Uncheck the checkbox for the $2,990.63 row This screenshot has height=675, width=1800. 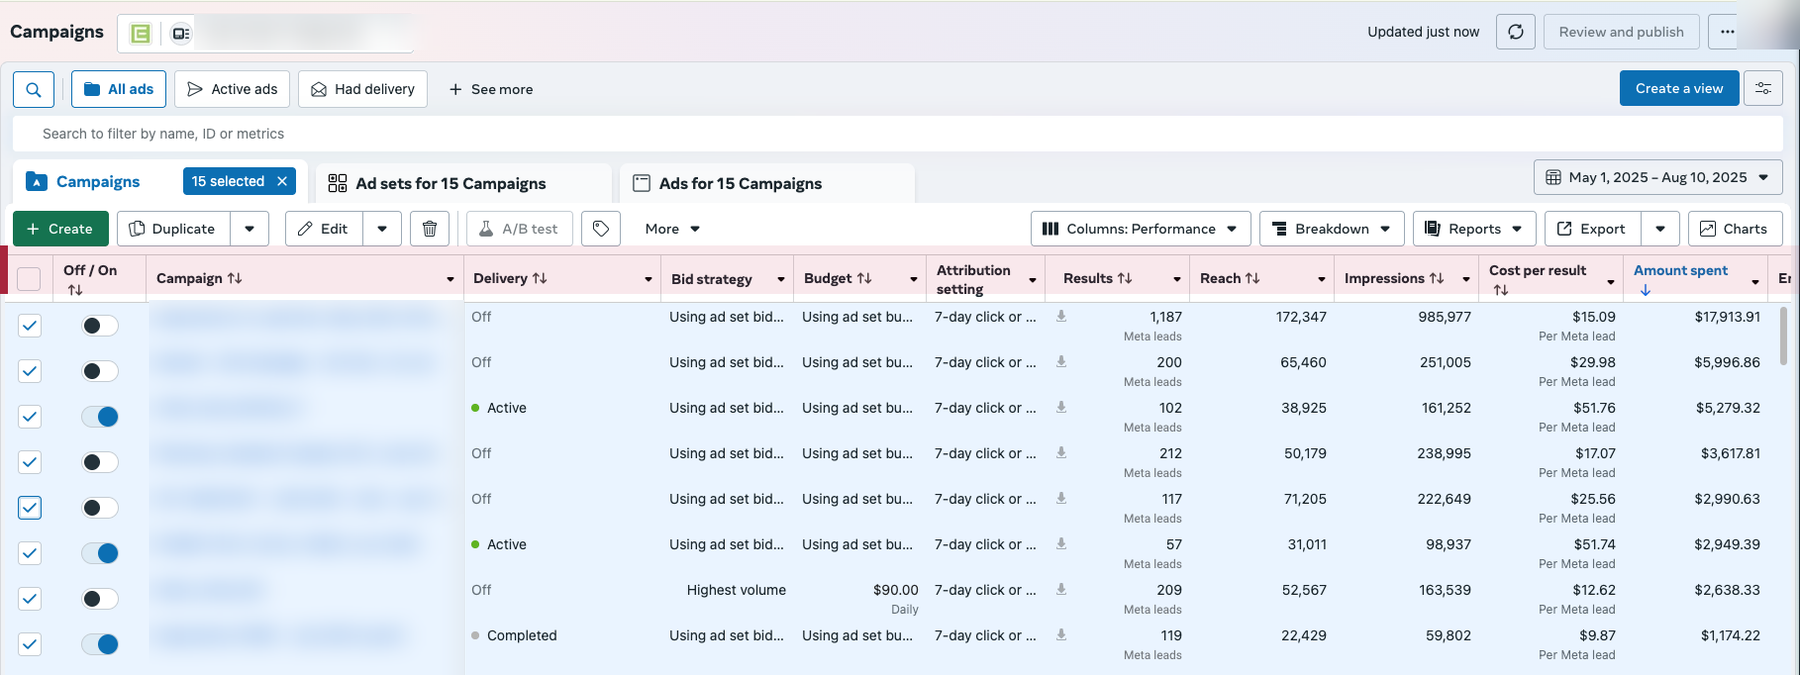[x=30, y=508]
